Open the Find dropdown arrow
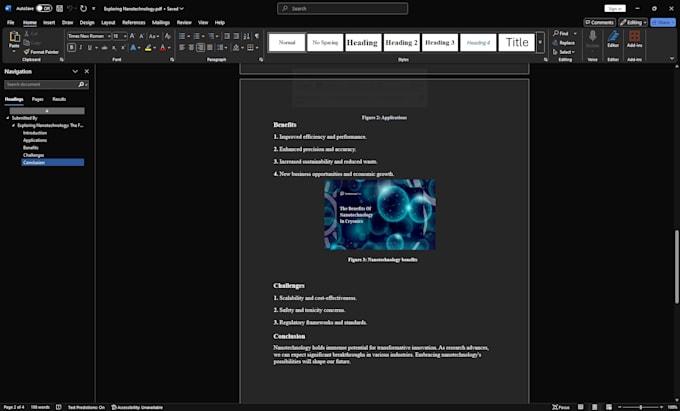 [x=575, y=33]
